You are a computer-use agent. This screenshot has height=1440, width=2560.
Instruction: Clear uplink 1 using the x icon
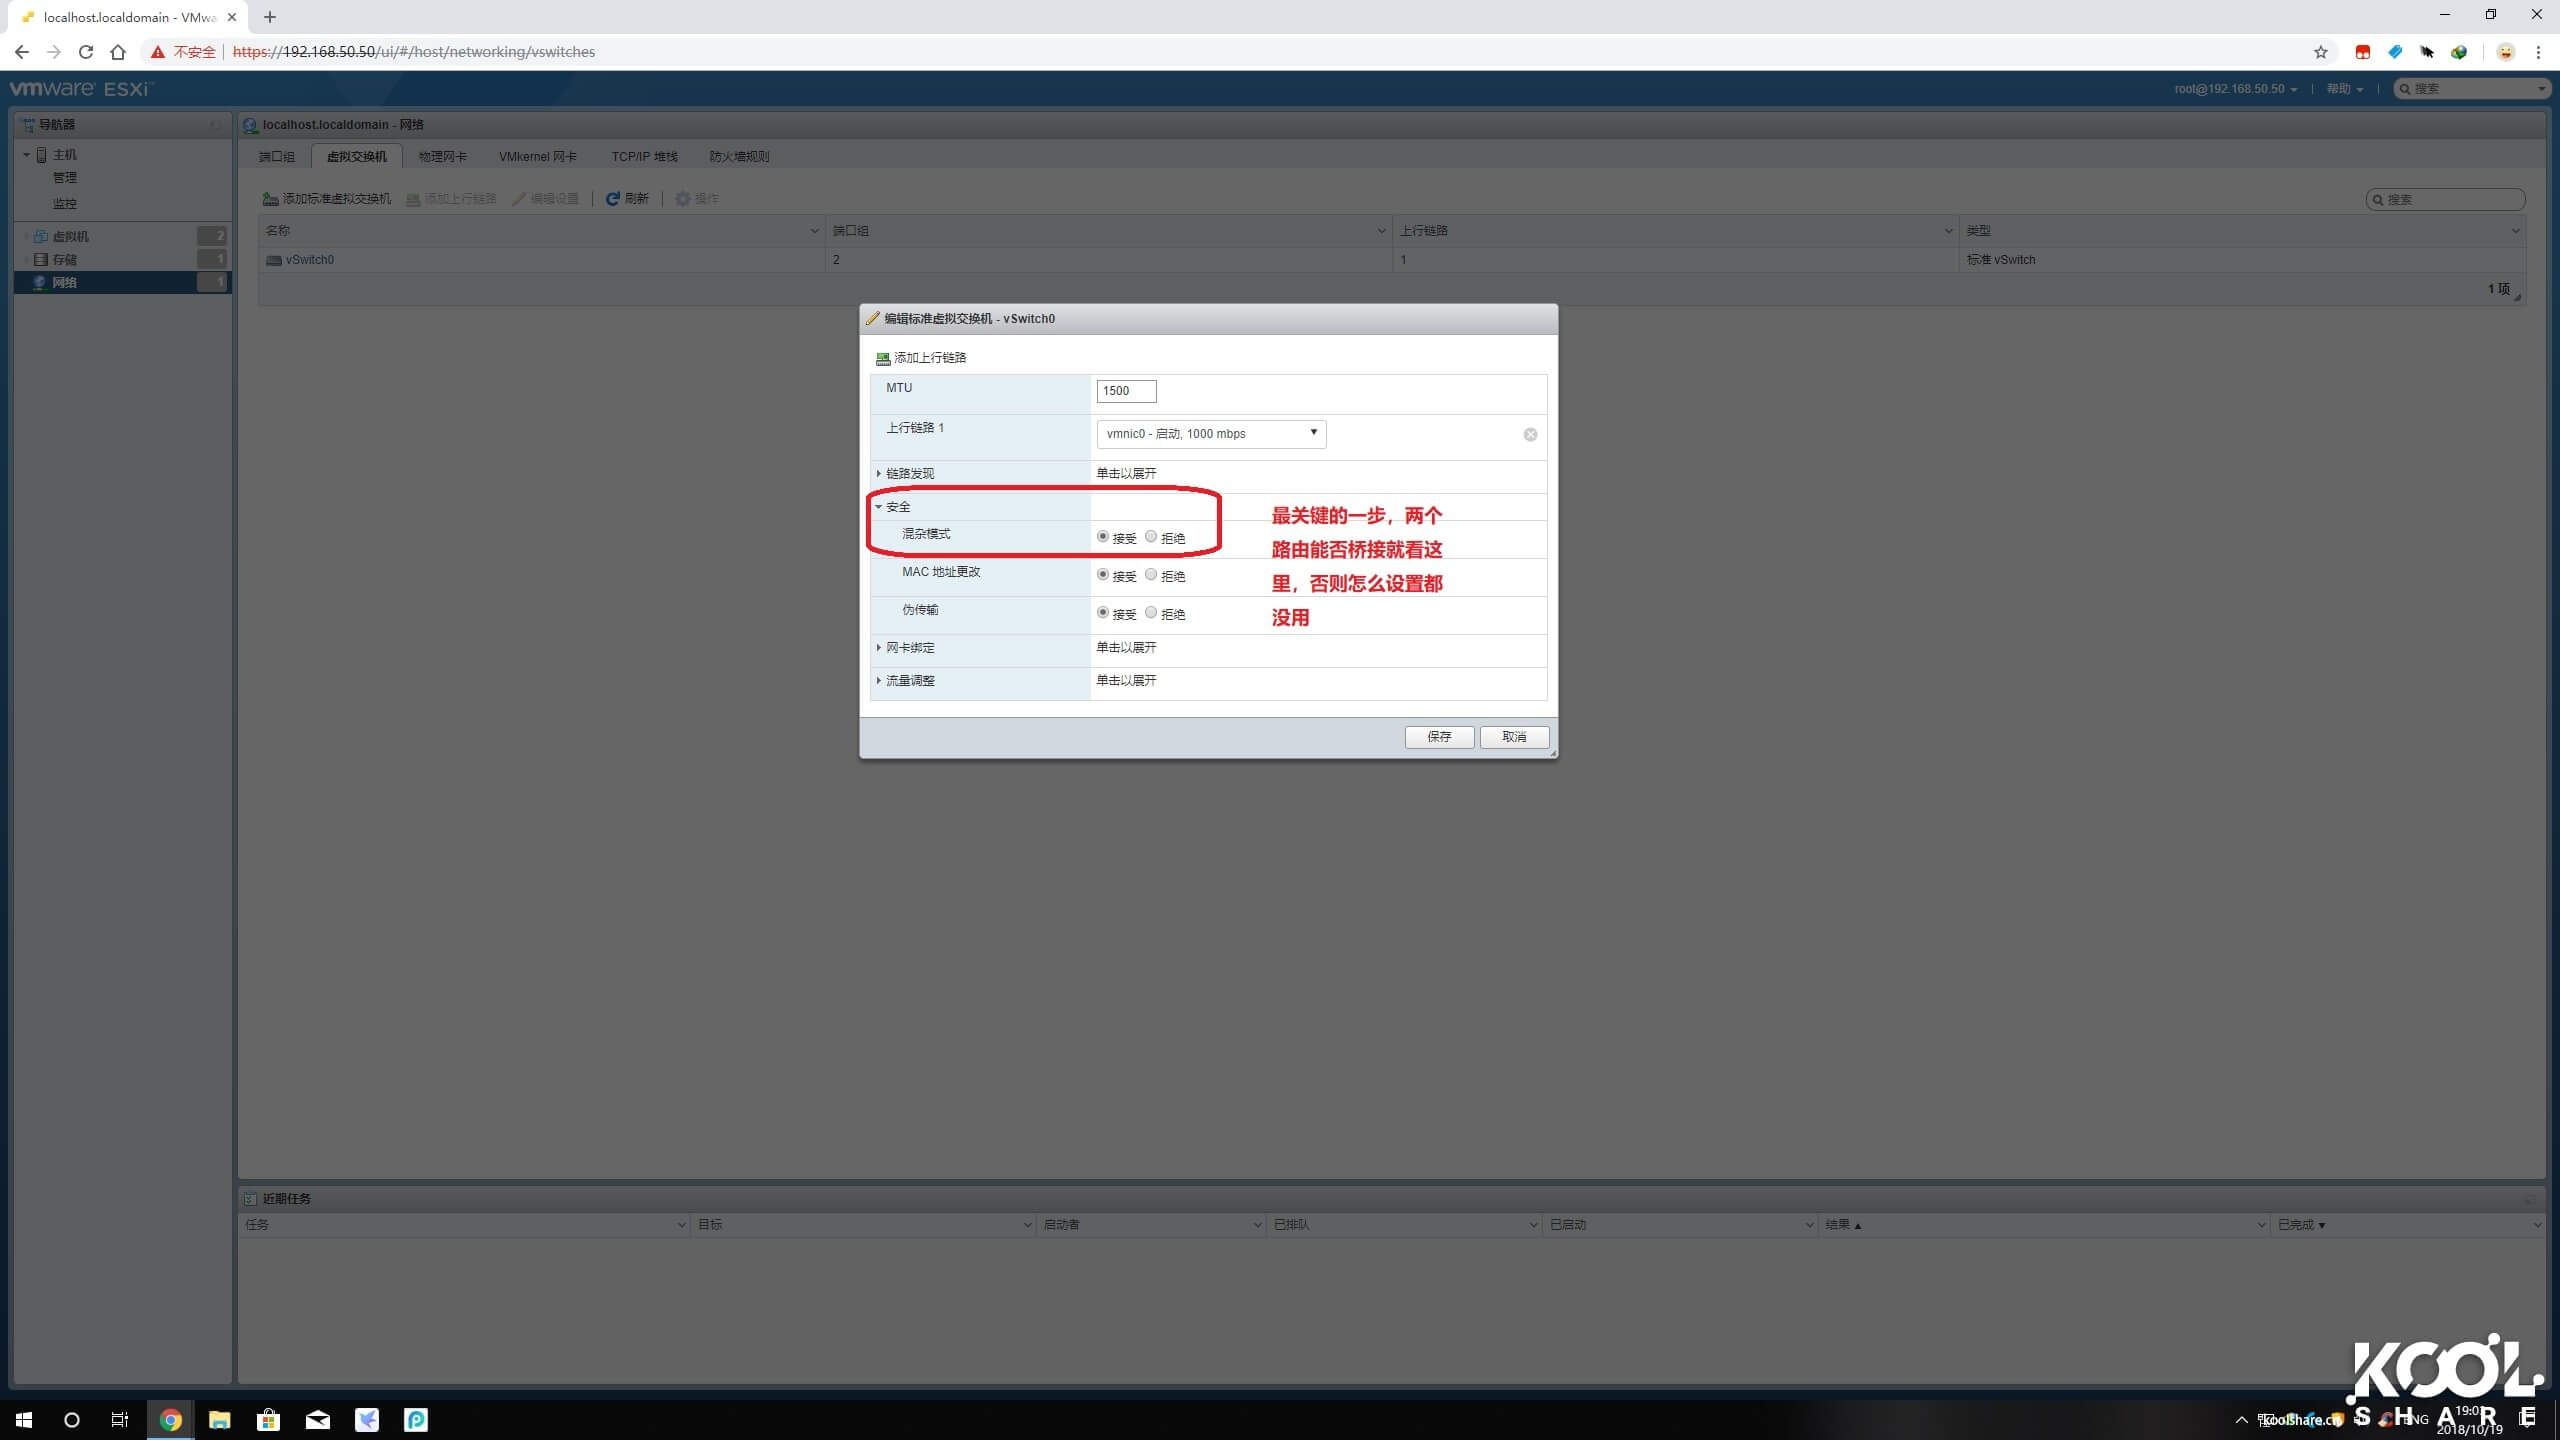pyautogui.click(x=1529, y=434)
